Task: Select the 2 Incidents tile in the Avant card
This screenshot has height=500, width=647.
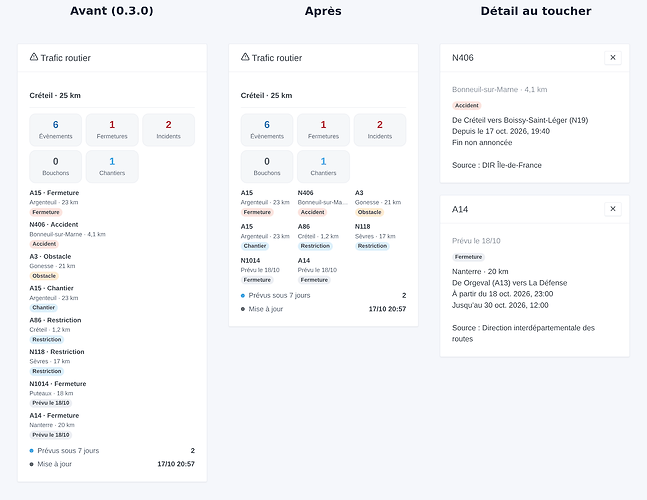Action: click(x=168, y=130)
